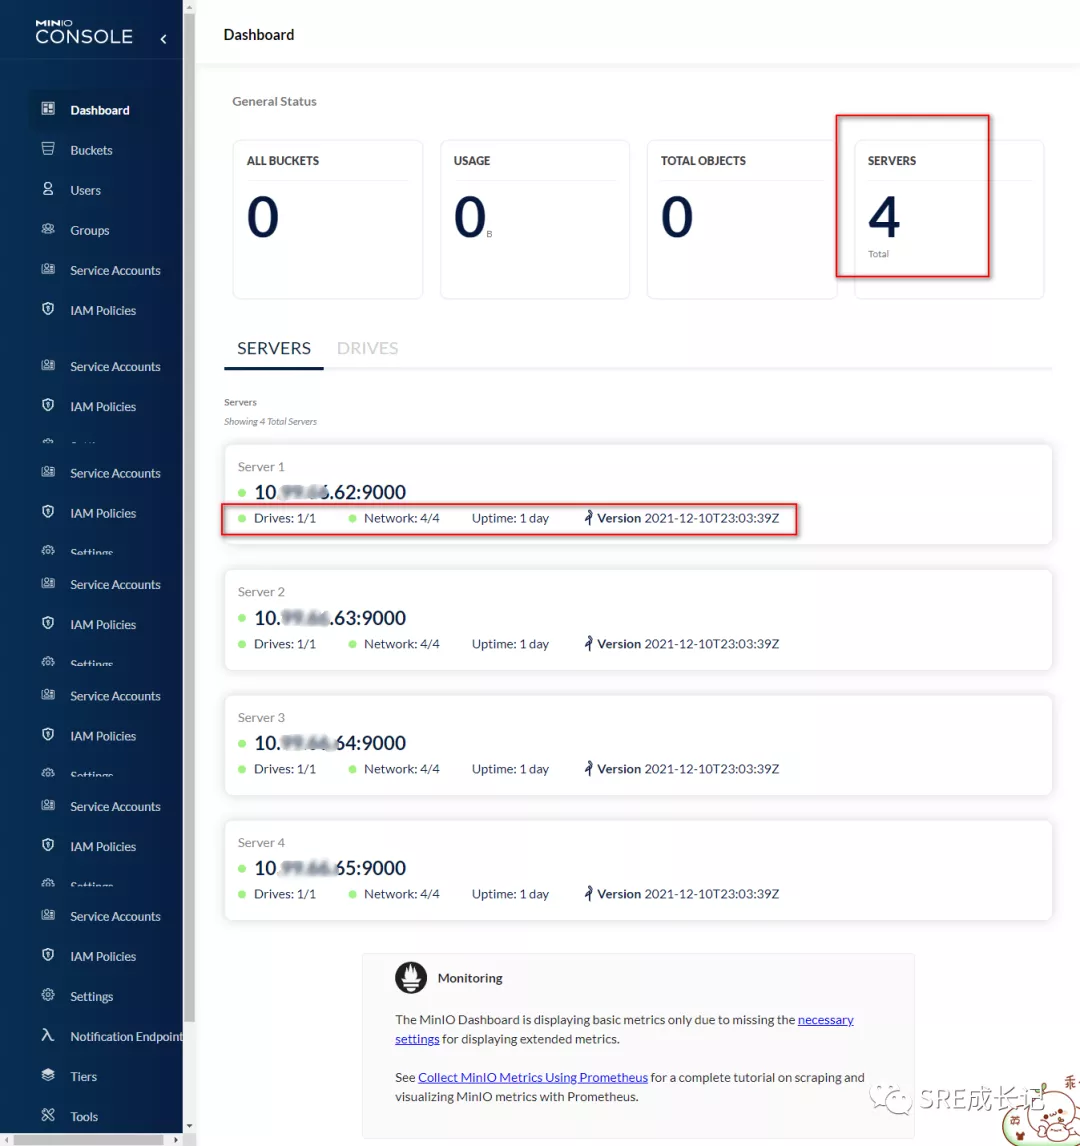The height and width of the screenshot is (1146, 1080).
Task: Click sidebar scrollbar down arrow
Action: [x=189, y=1126]
